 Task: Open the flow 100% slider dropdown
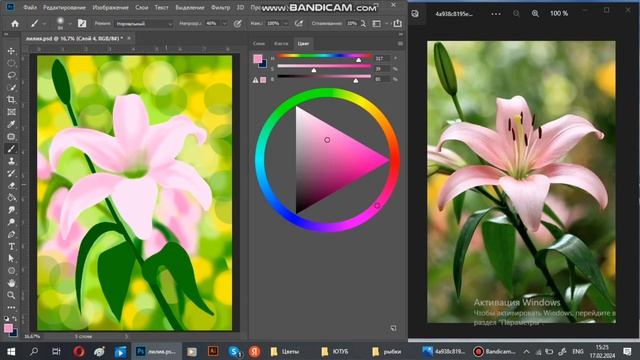(x=285, y=24)
